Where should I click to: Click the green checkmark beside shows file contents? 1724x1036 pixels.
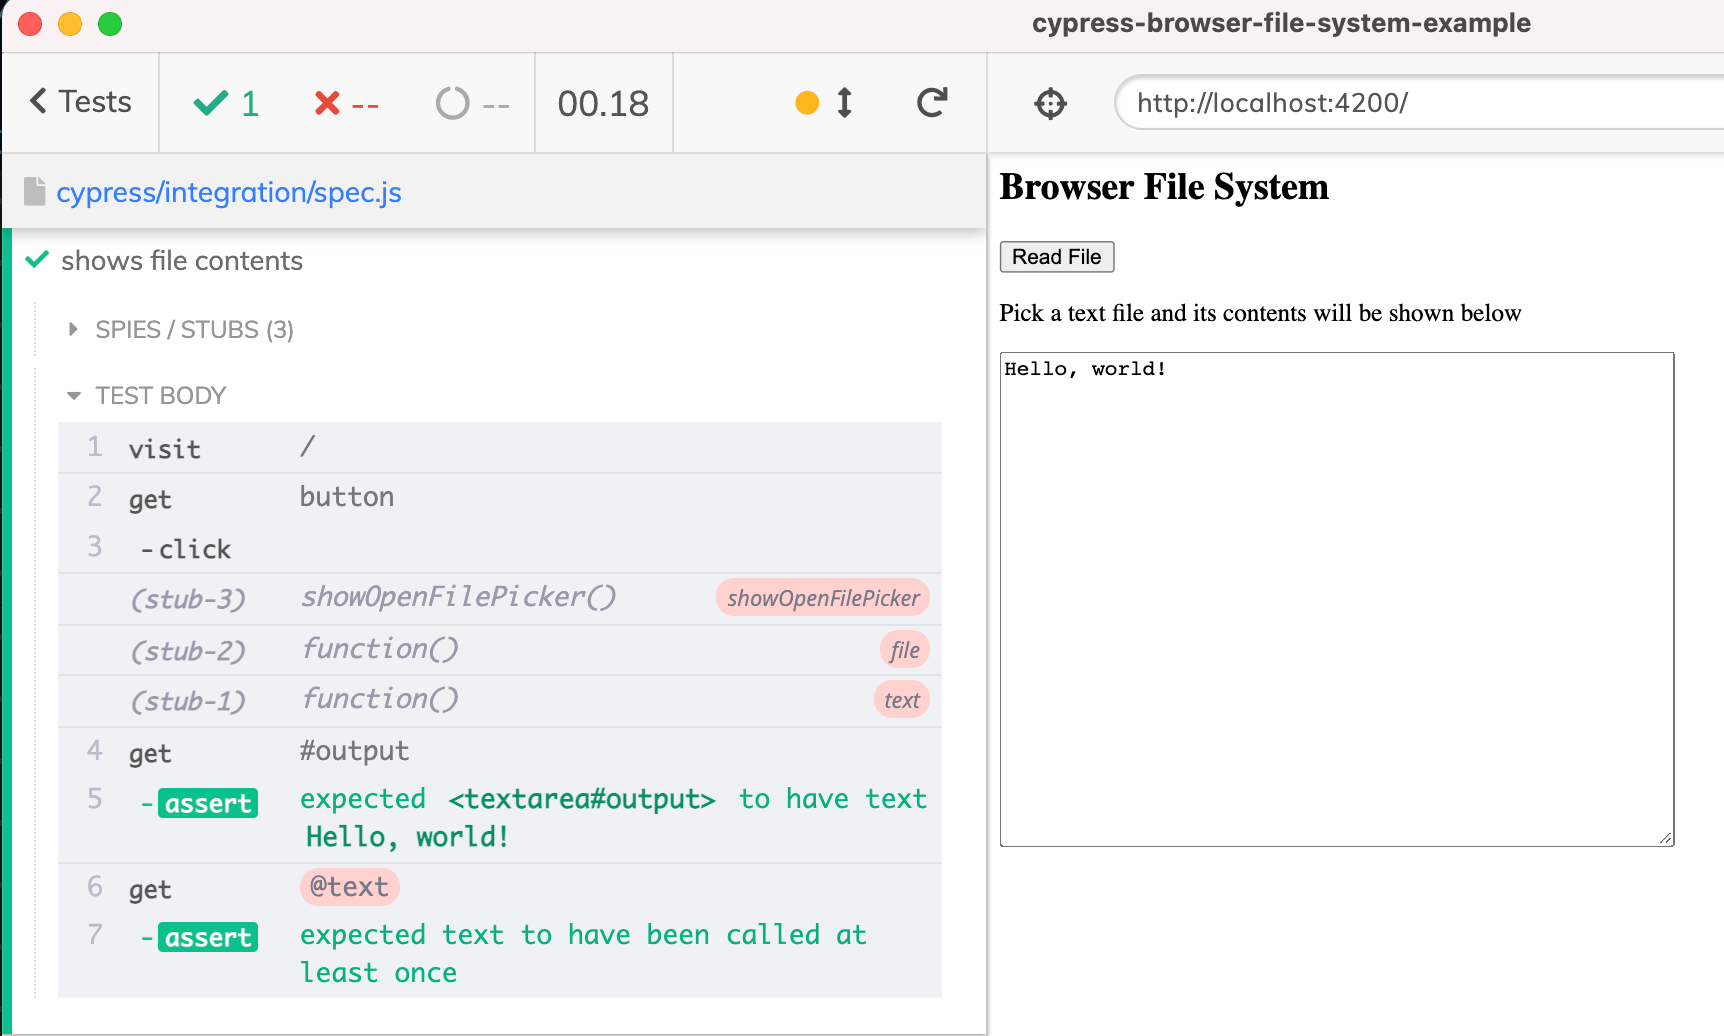36,260
